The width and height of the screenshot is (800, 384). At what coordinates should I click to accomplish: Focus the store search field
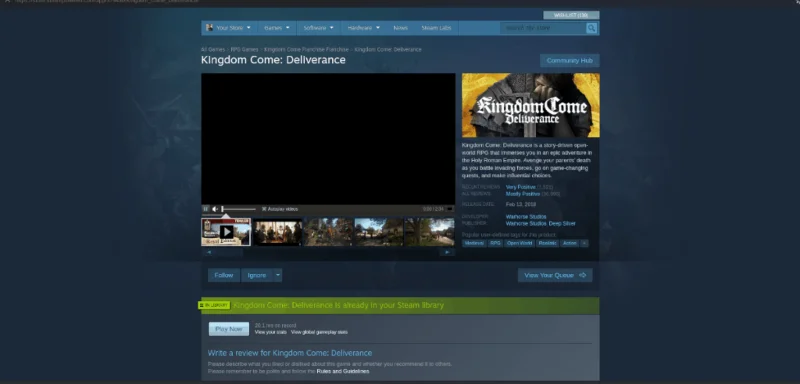(x=543, y=28)
